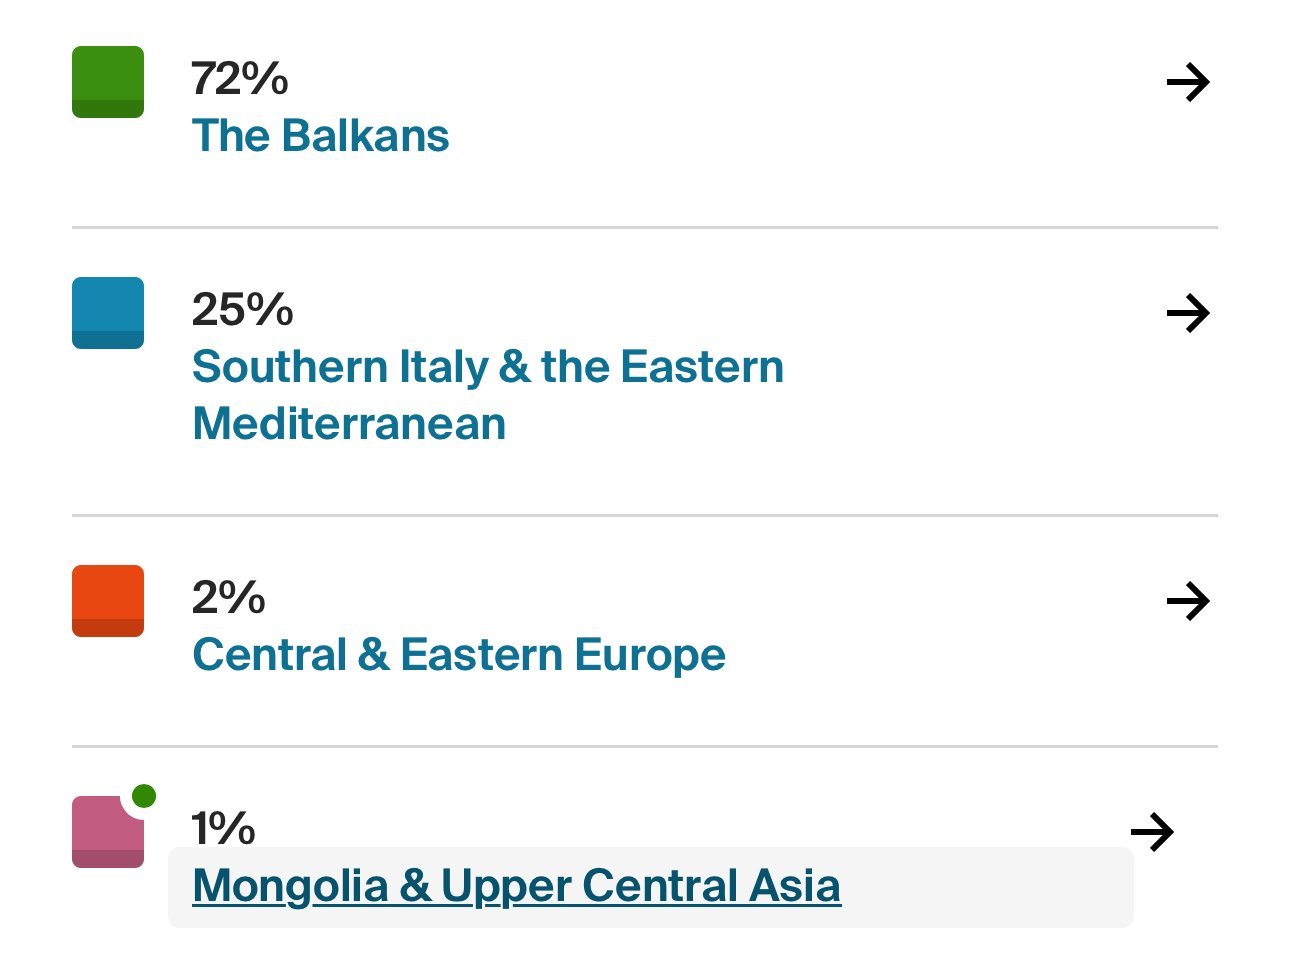The height and width of the screenshot is (962, 1290).
Task: Click the divider line above Mongolia entry
Action: (x=644, y=746)
